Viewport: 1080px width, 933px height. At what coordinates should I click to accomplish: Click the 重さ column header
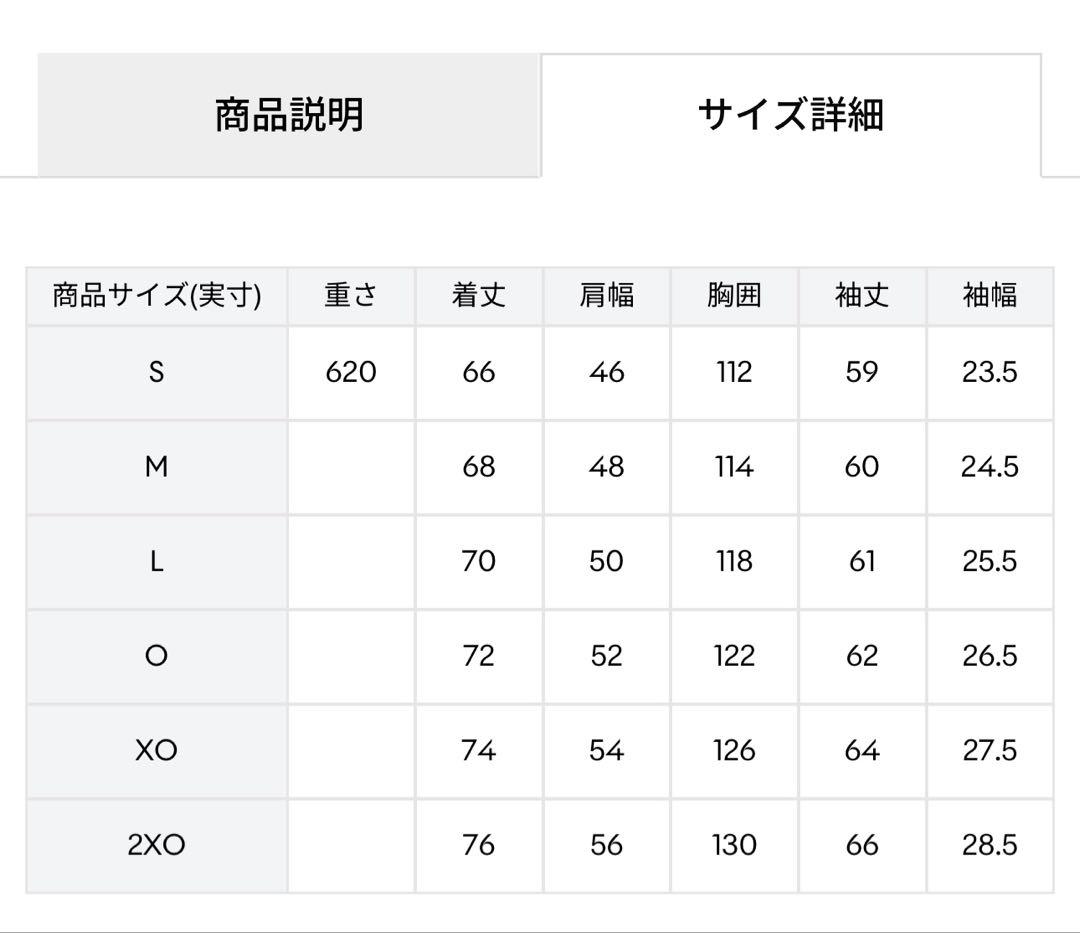coord(351,296)
